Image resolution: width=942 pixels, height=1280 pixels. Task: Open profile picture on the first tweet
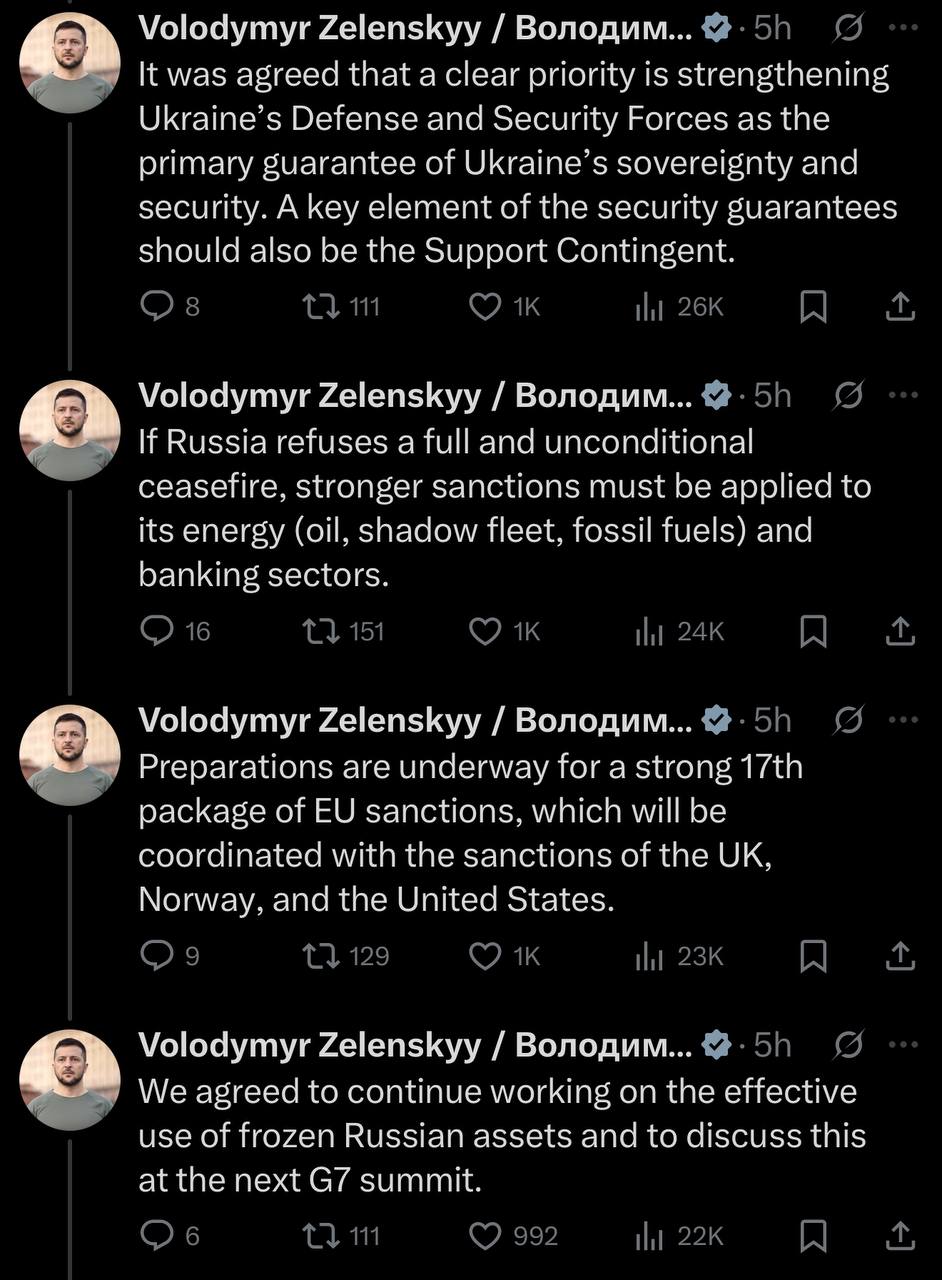70,62
